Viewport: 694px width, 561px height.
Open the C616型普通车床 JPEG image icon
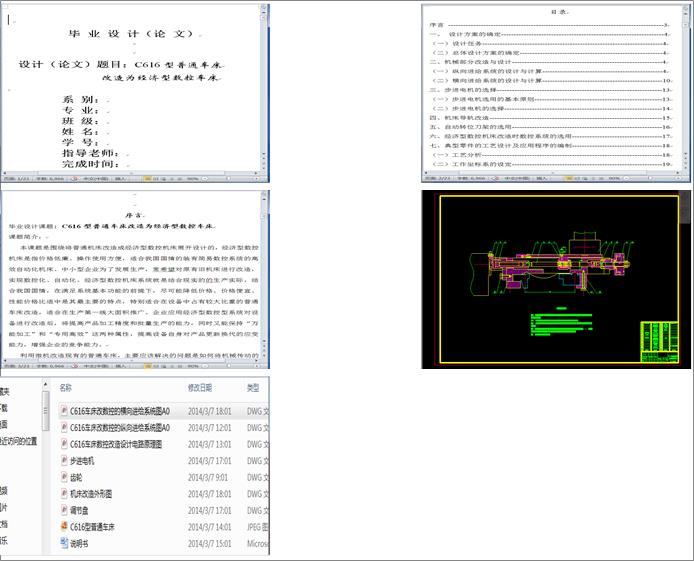(64, 526)
